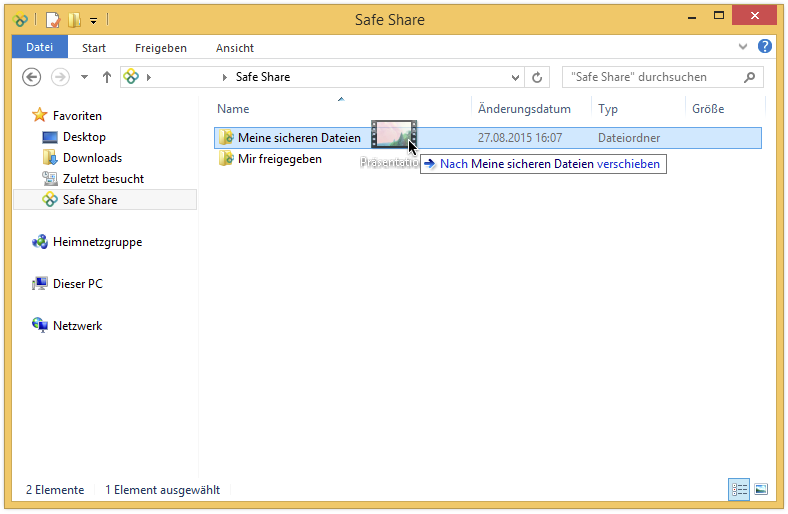
Task: Switch to details view icon
Action: [739, 489]
